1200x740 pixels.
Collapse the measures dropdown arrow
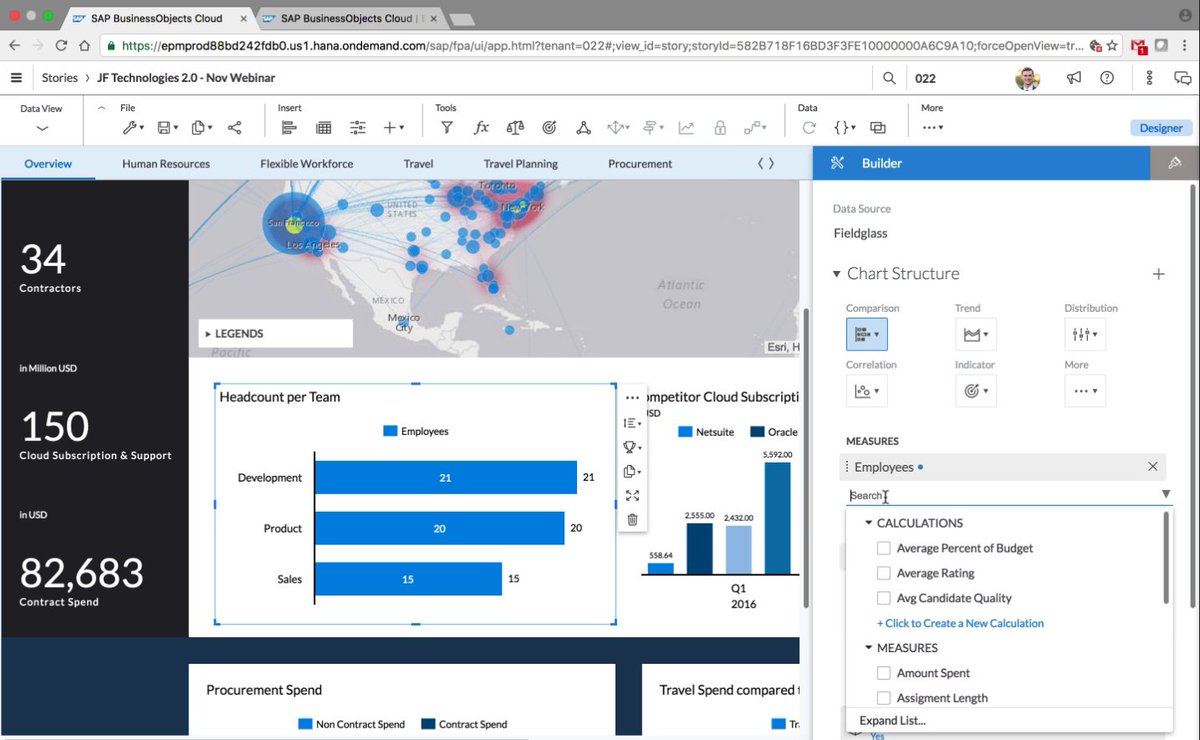(x=1165, y=494)
